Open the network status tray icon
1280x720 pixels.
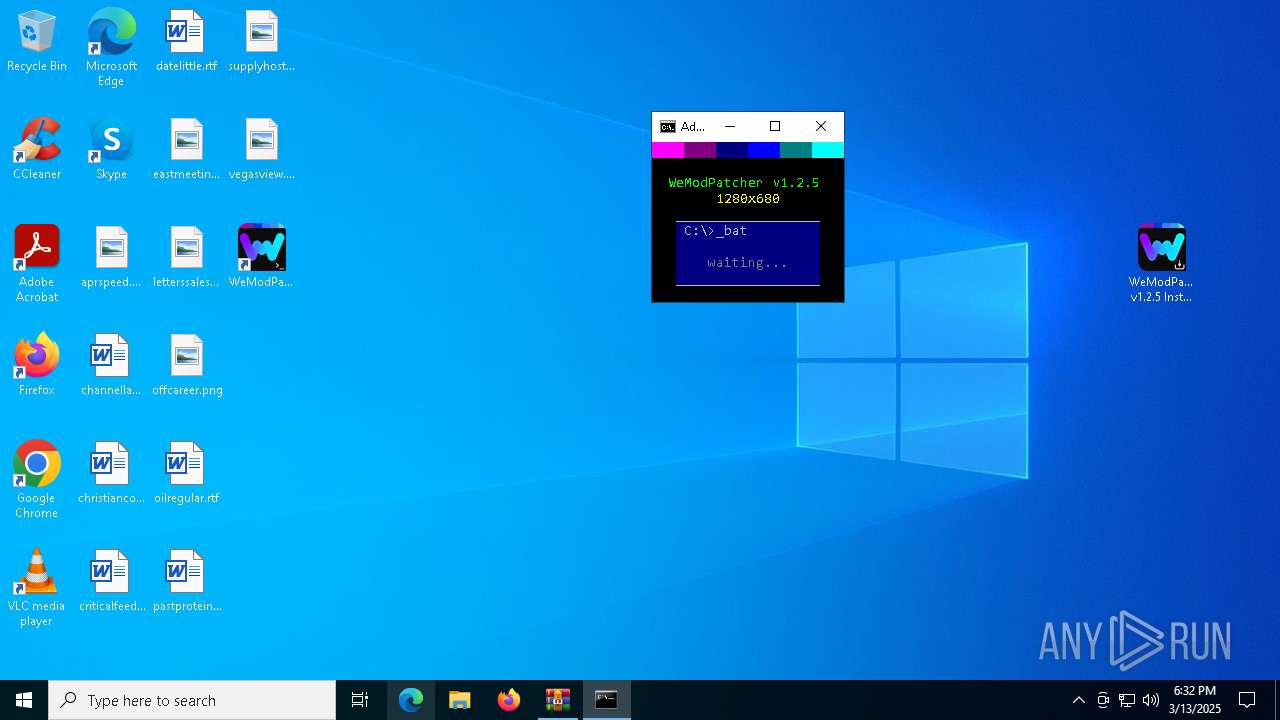pos(1127,700)
